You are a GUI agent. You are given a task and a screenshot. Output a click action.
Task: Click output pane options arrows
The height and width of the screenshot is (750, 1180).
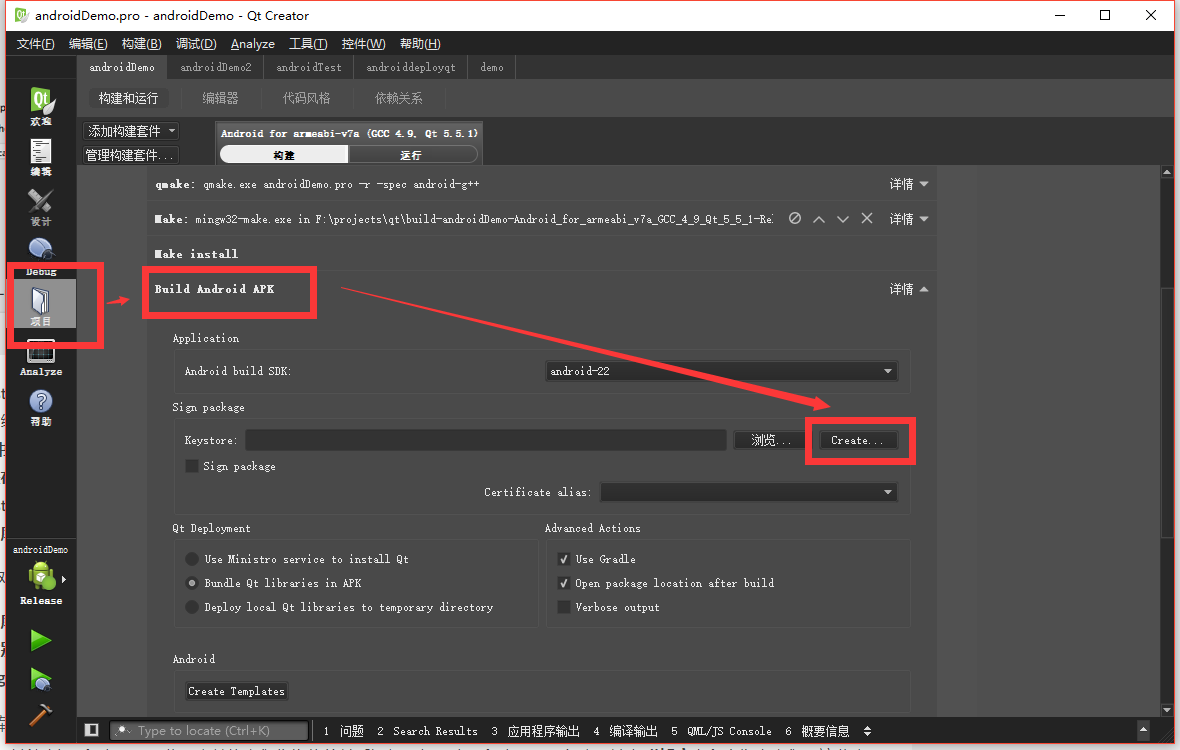tap(868, 730)
